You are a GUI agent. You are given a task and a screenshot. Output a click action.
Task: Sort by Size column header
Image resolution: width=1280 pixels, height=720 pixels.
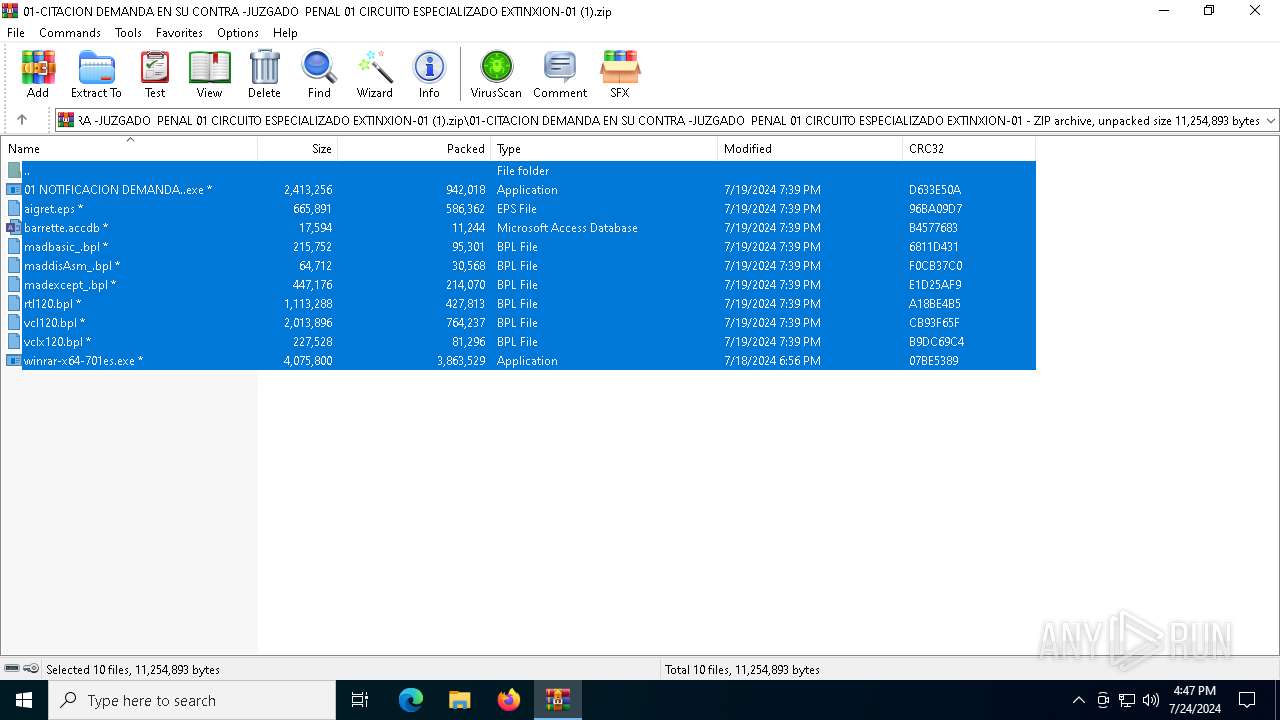[x=298, y=148]
